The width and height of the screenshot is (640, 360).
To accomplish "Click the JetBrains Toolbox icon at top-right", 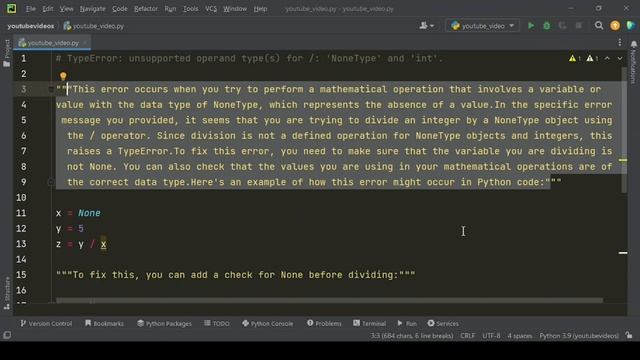I will 631,26.
